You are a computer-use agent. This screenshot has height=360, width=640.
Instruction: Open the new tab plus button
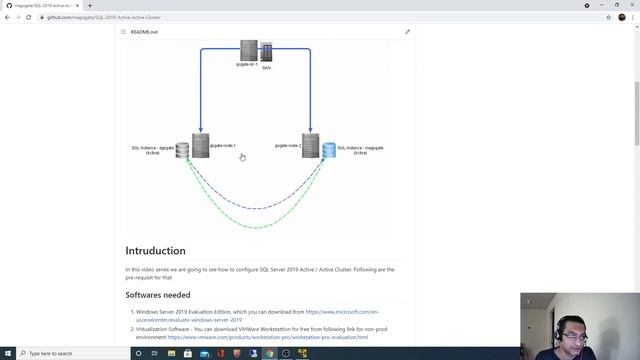point(90,6)
